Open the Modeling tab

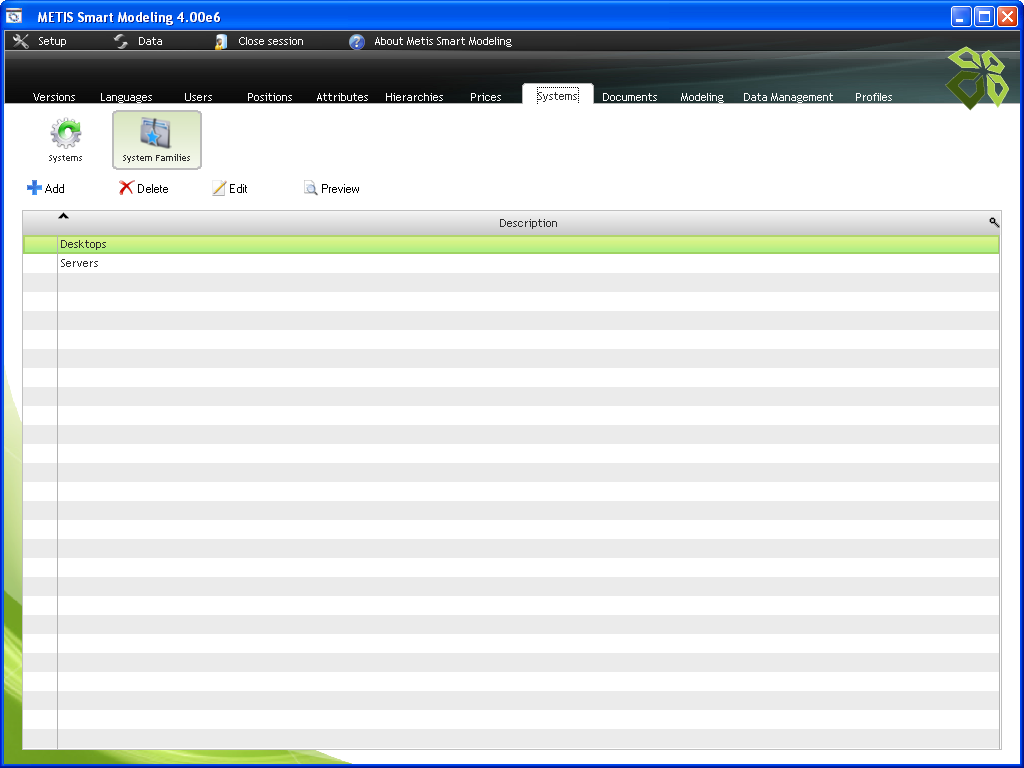click(702, 97)
